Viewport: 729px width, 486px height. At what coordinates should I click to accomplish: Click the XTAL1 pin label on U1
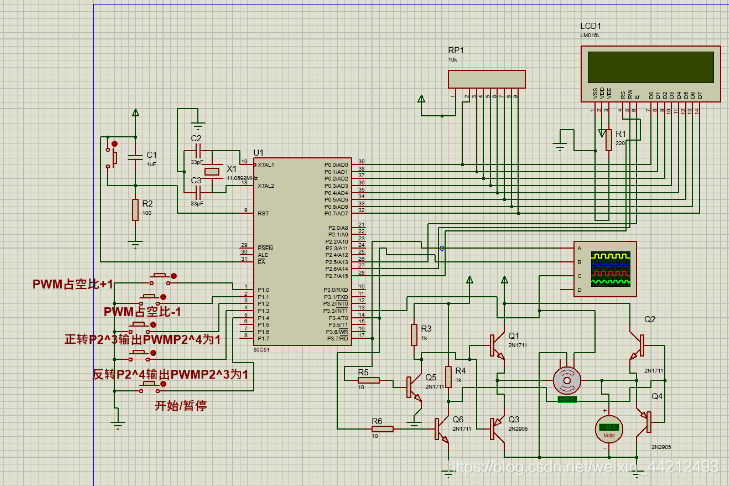pyautogui.click(x=266, y=165)
